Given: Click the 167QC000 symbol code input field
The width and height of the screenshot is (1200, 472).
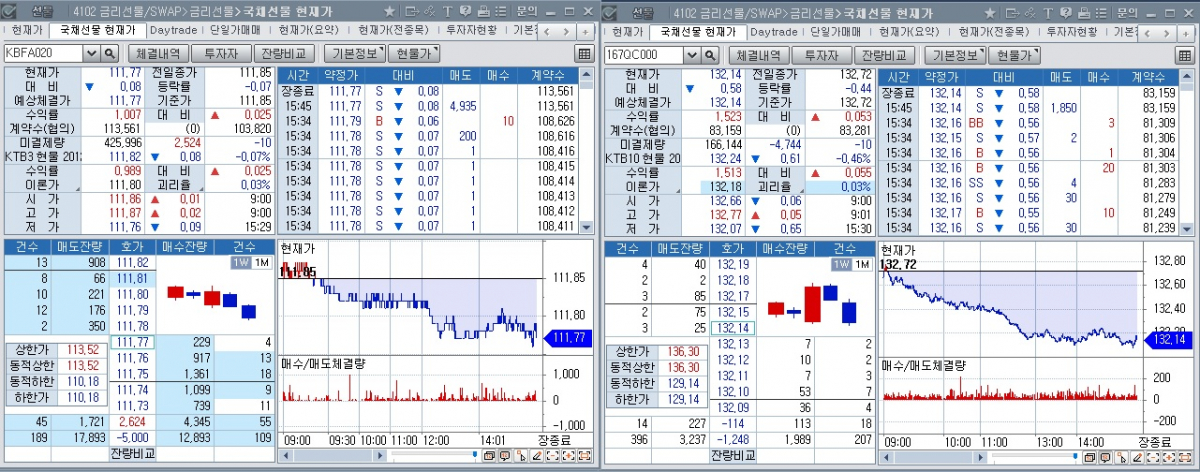Looking at the screenshot, I should [646, 54].
